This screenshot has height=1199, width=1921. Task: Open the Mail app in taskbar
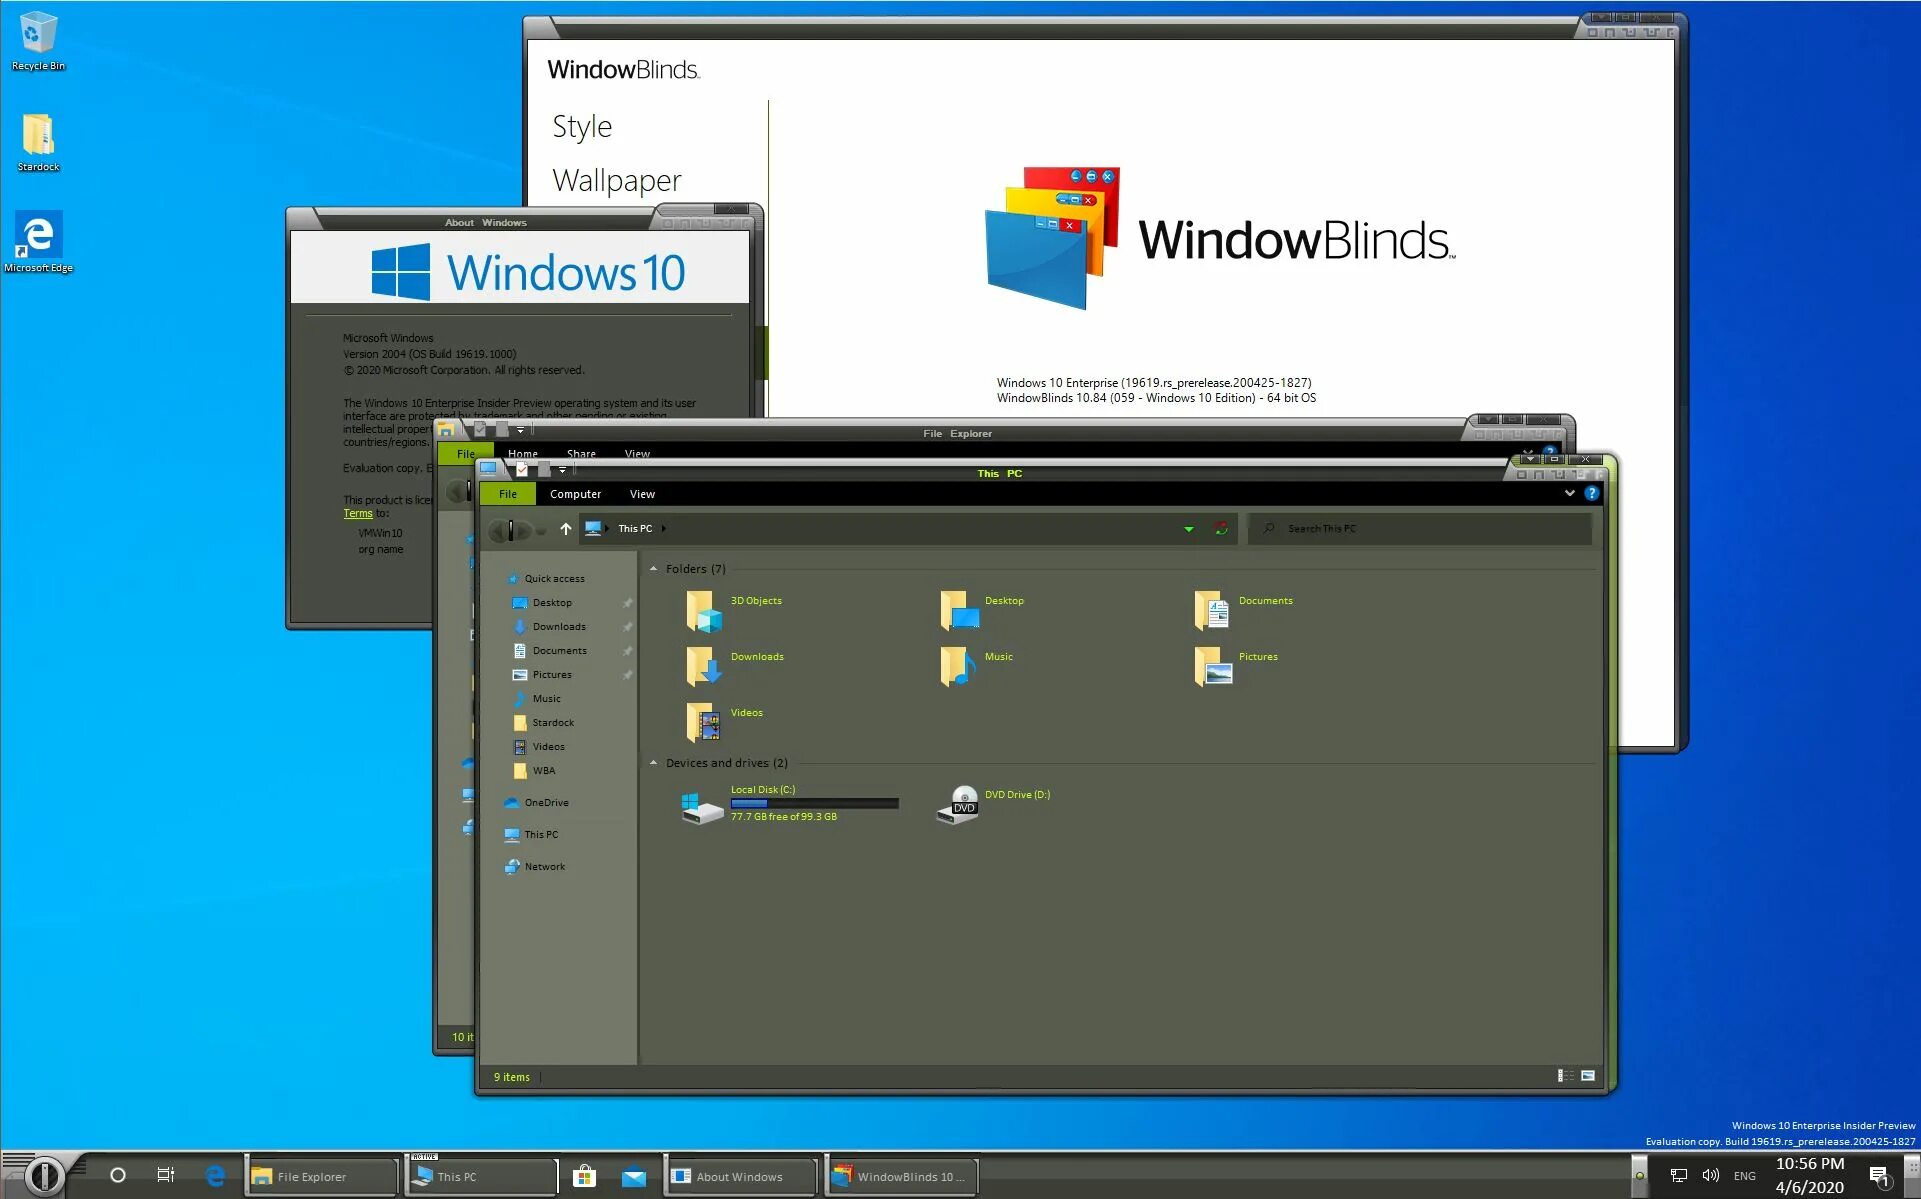pos(634,1176)
